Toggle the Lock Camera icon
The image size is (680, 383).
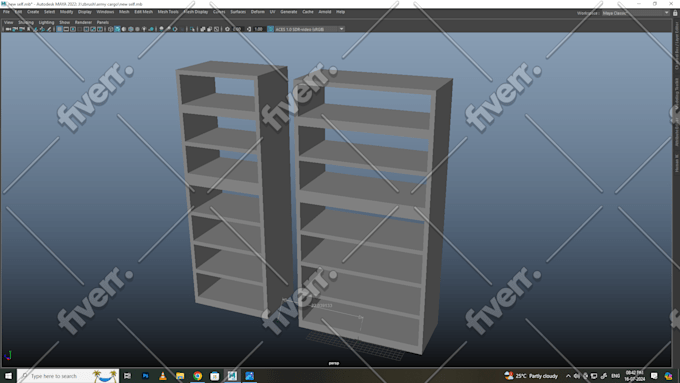click(x=15, y=29)
